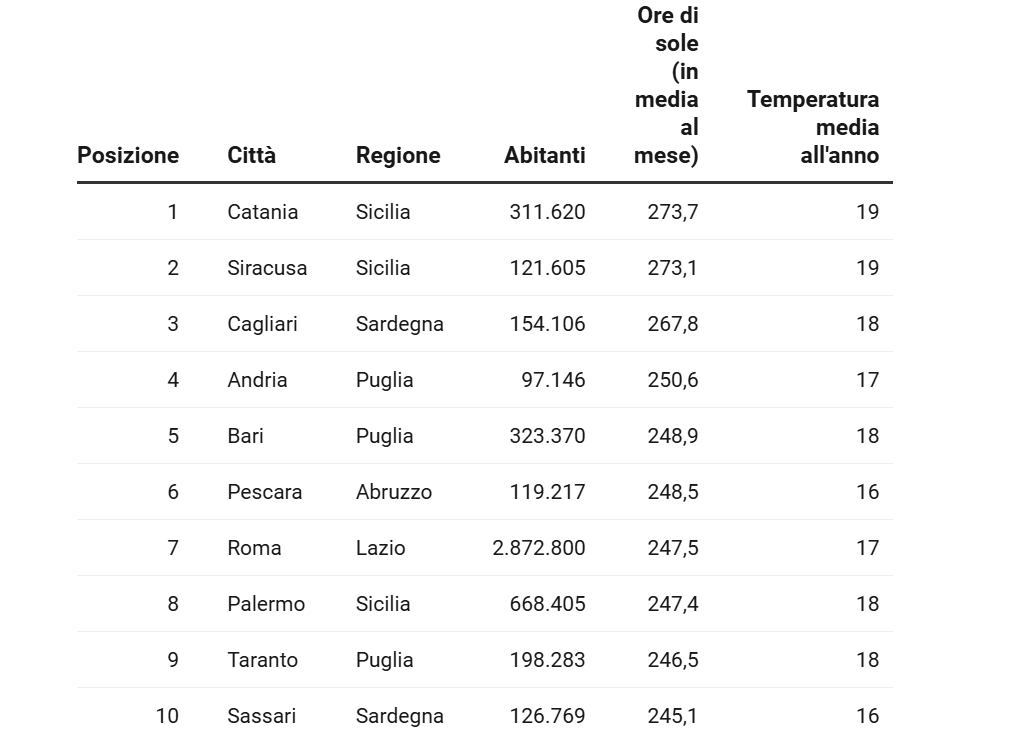Select the Catania city cell
1027x733 pixels.
click(263, 212)
